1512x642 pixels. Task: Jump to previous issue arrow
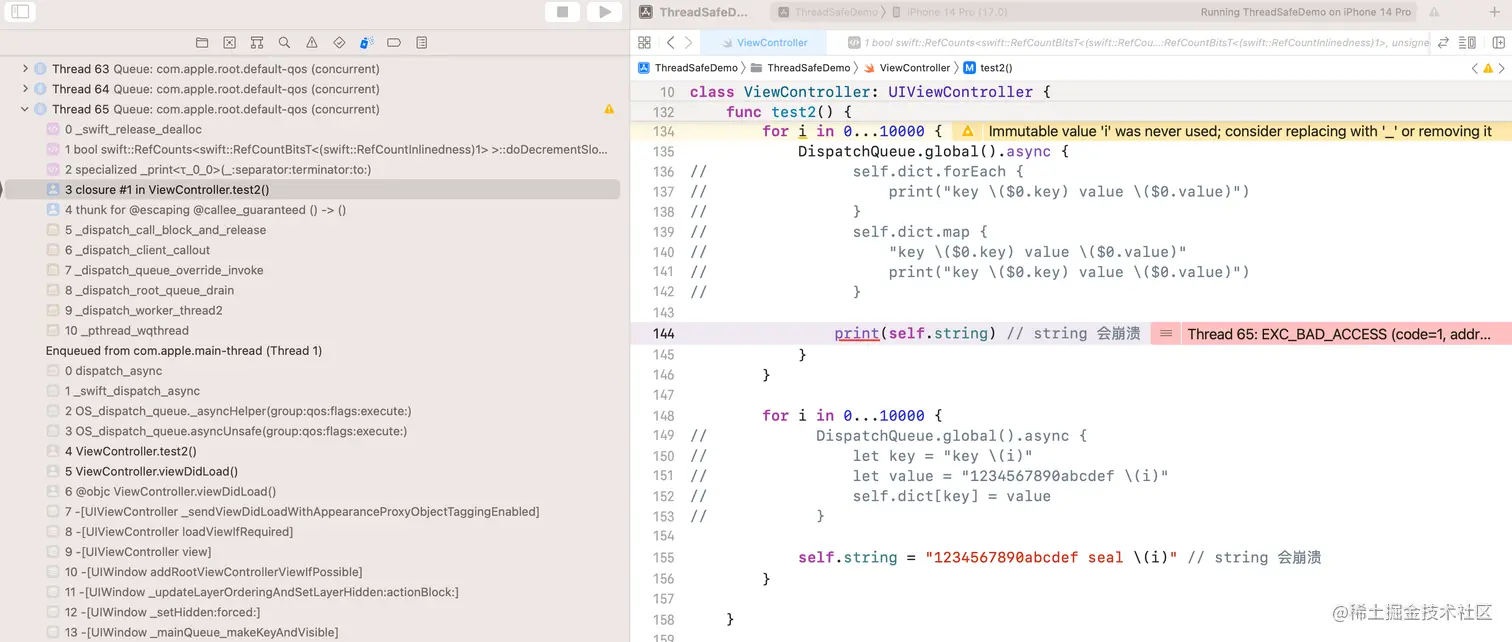1474,68
